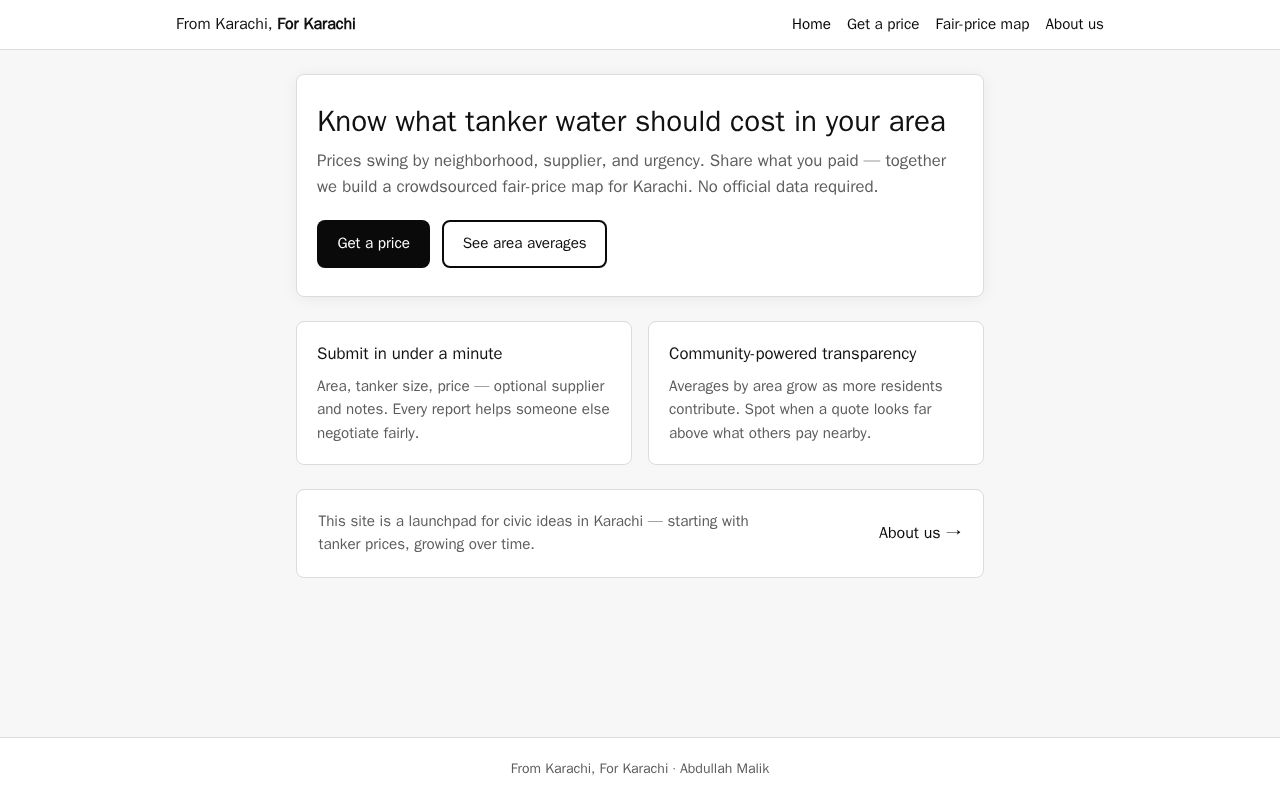
Task: Click the bold For Karachi text in header
Action: (x=316, y=24)
